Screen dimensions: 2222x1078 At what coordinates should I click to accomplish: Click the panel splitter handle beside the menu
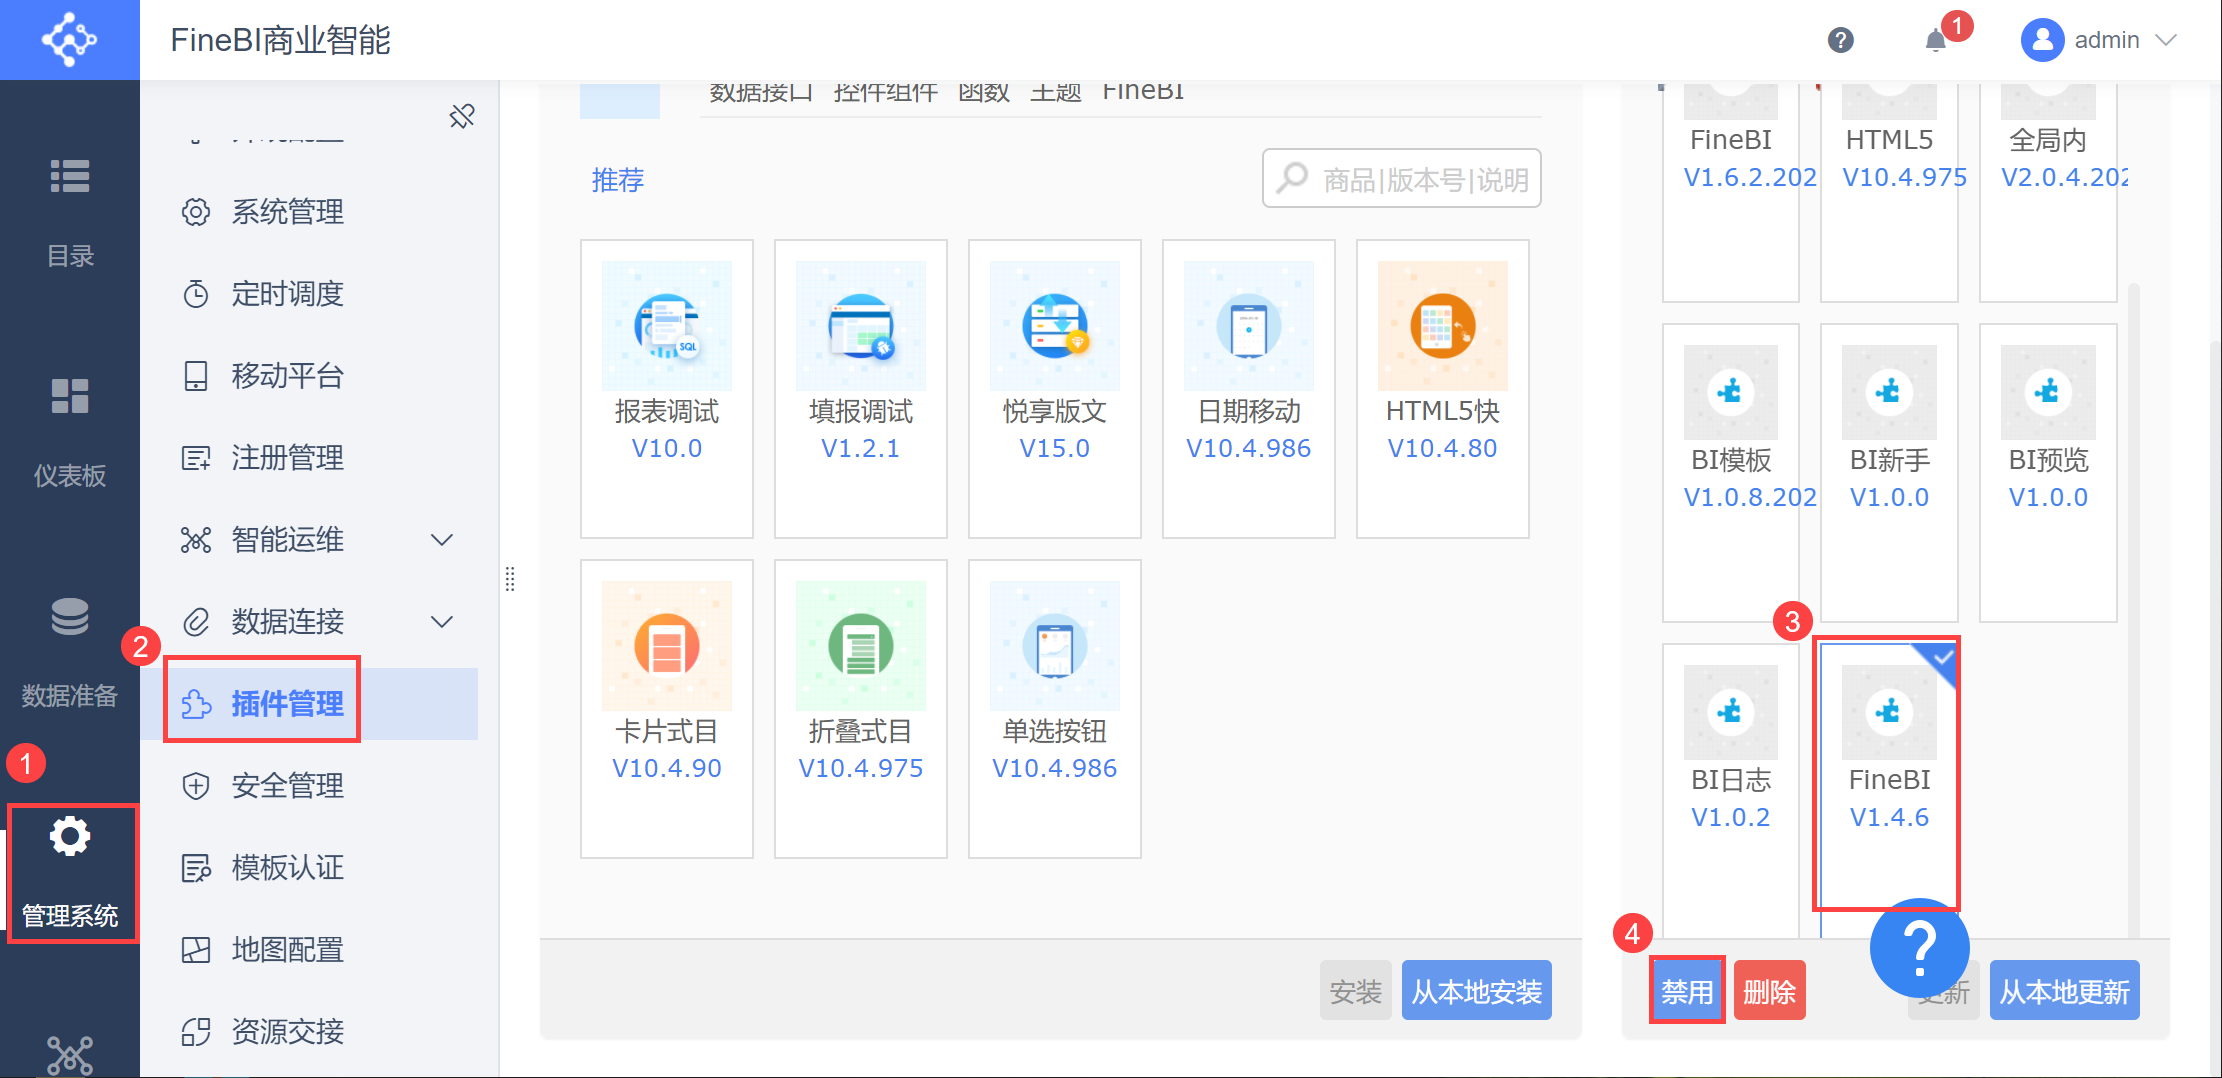[510, 579]
